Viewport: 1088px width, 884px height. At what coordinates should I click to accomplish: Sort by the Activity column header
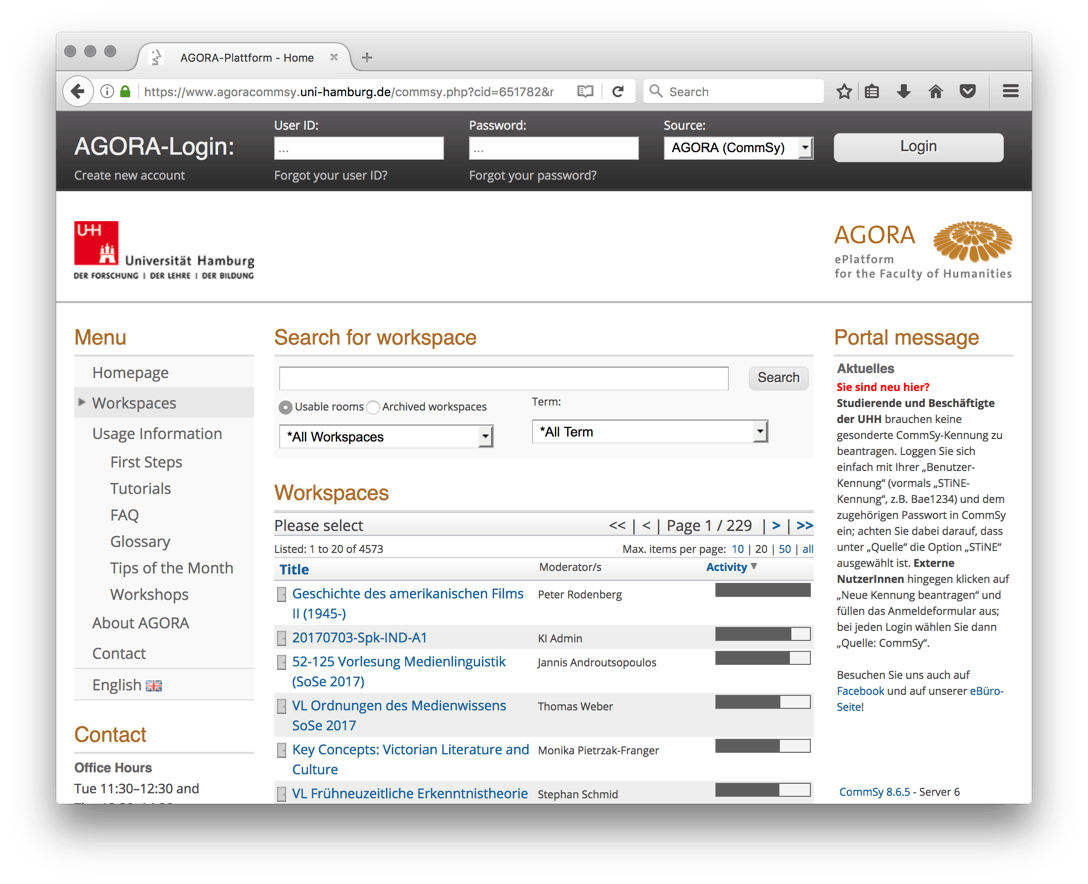coord(727,567)
